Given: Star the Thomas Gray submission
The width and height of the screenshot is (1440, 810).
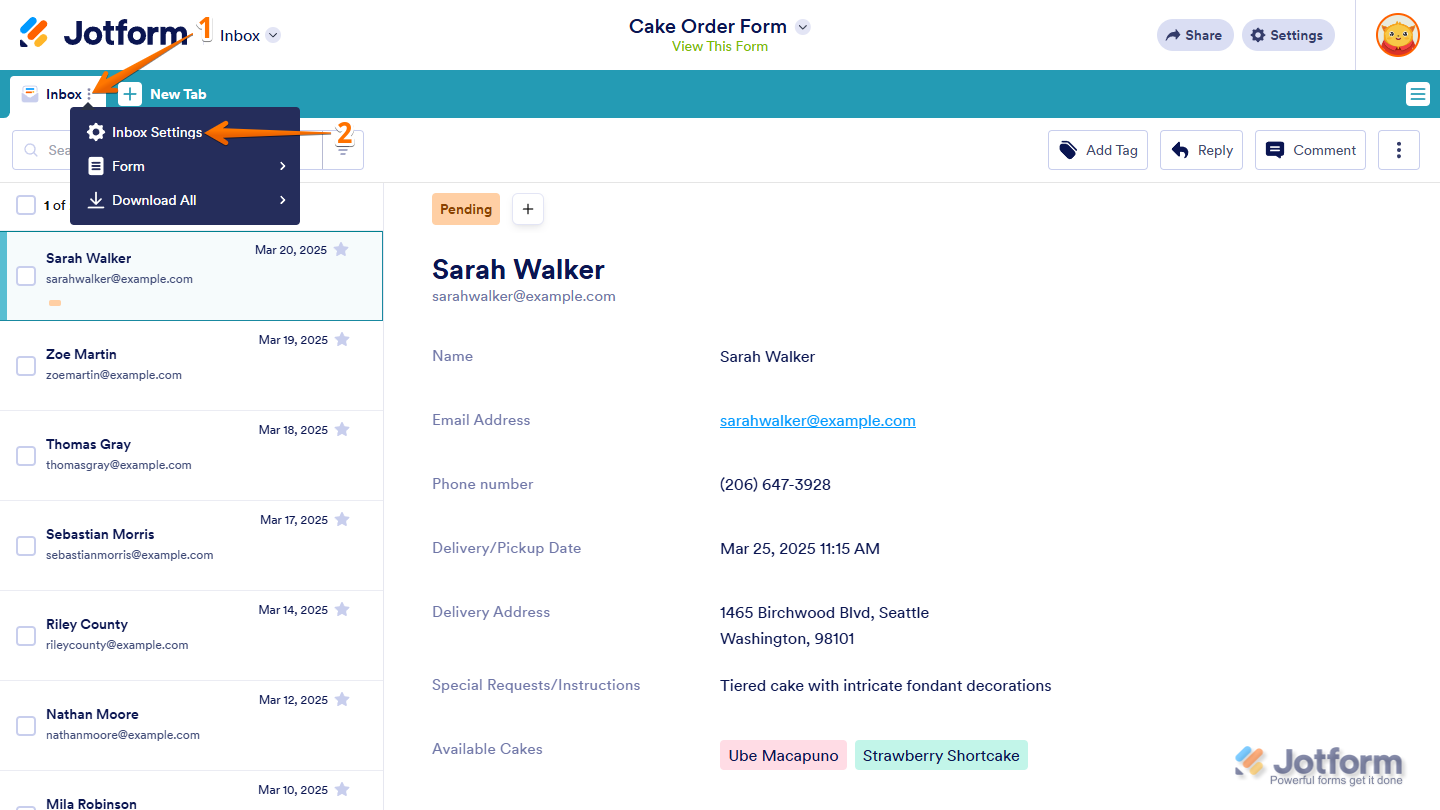Looking at the screenshot, I should [342, 430].
